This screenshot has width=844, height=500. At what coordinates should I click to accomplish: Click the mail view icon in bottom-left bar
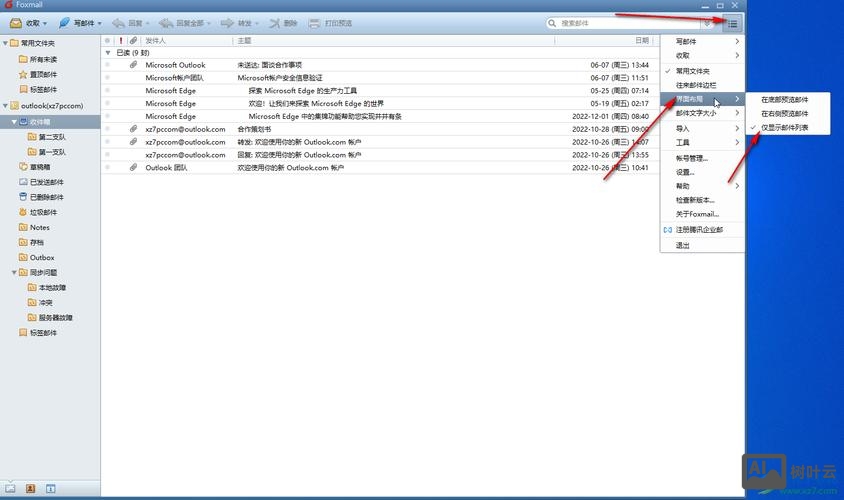click(11, 488)
